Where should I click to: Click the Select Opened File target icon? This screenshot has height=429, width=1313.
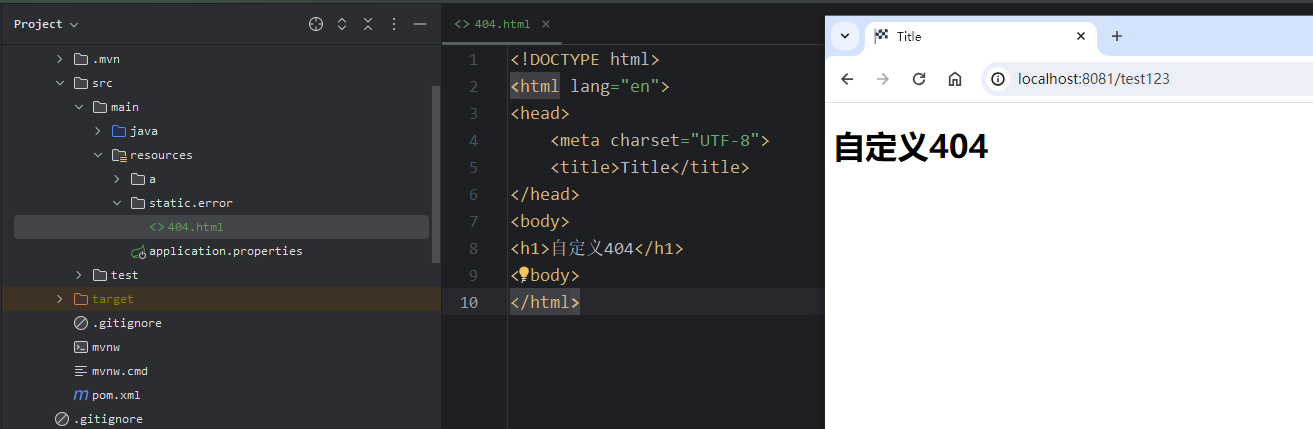click(x=316, y=24)
